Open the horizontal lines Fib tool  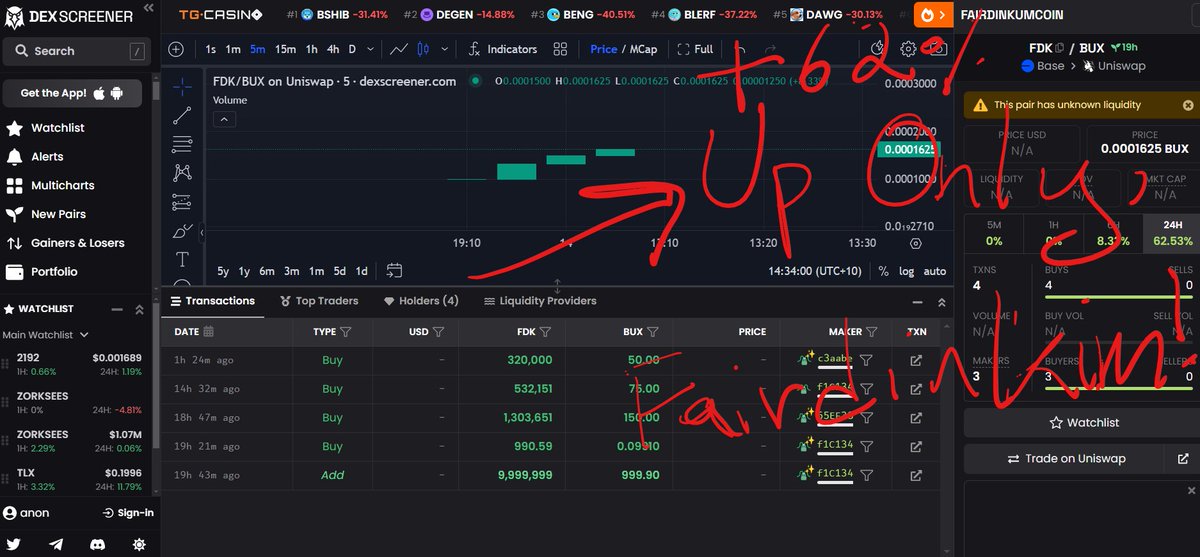pyautogui.click(x=182, y=144)
